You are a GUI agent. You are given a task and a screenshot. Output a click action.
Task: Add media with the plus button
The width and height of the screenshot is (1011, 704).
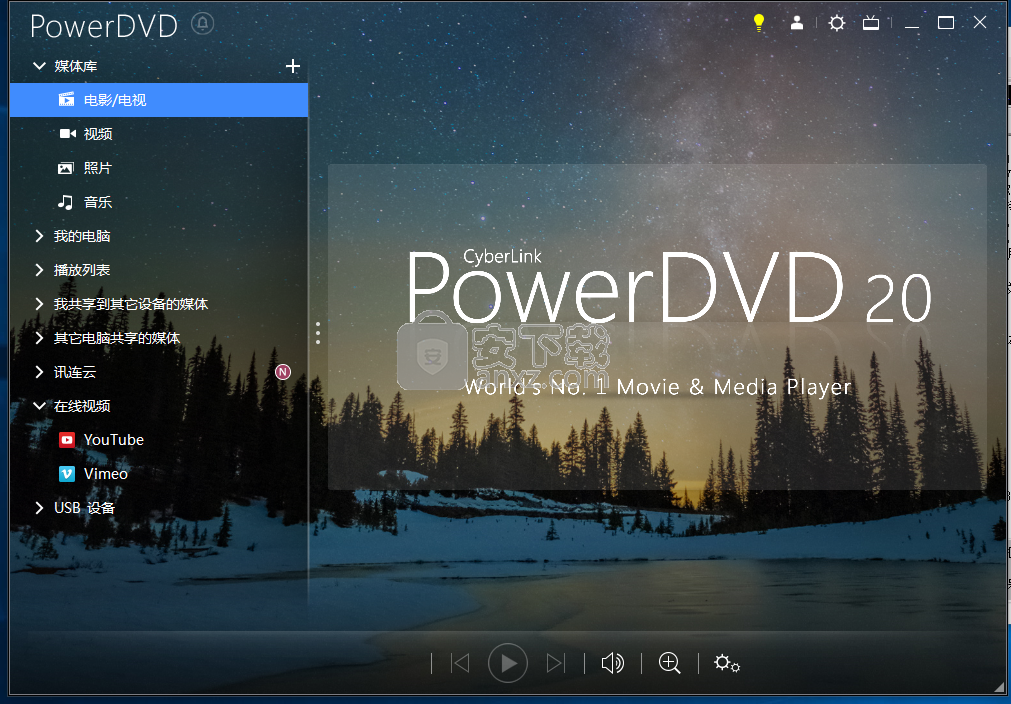292,65
